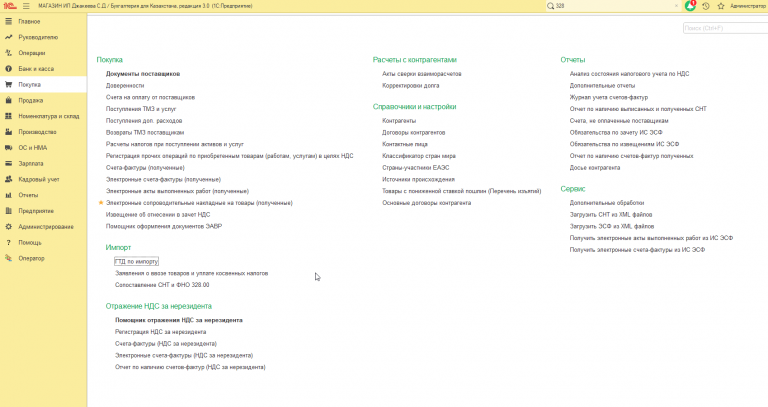Go to the Производство section

point(38,132)
